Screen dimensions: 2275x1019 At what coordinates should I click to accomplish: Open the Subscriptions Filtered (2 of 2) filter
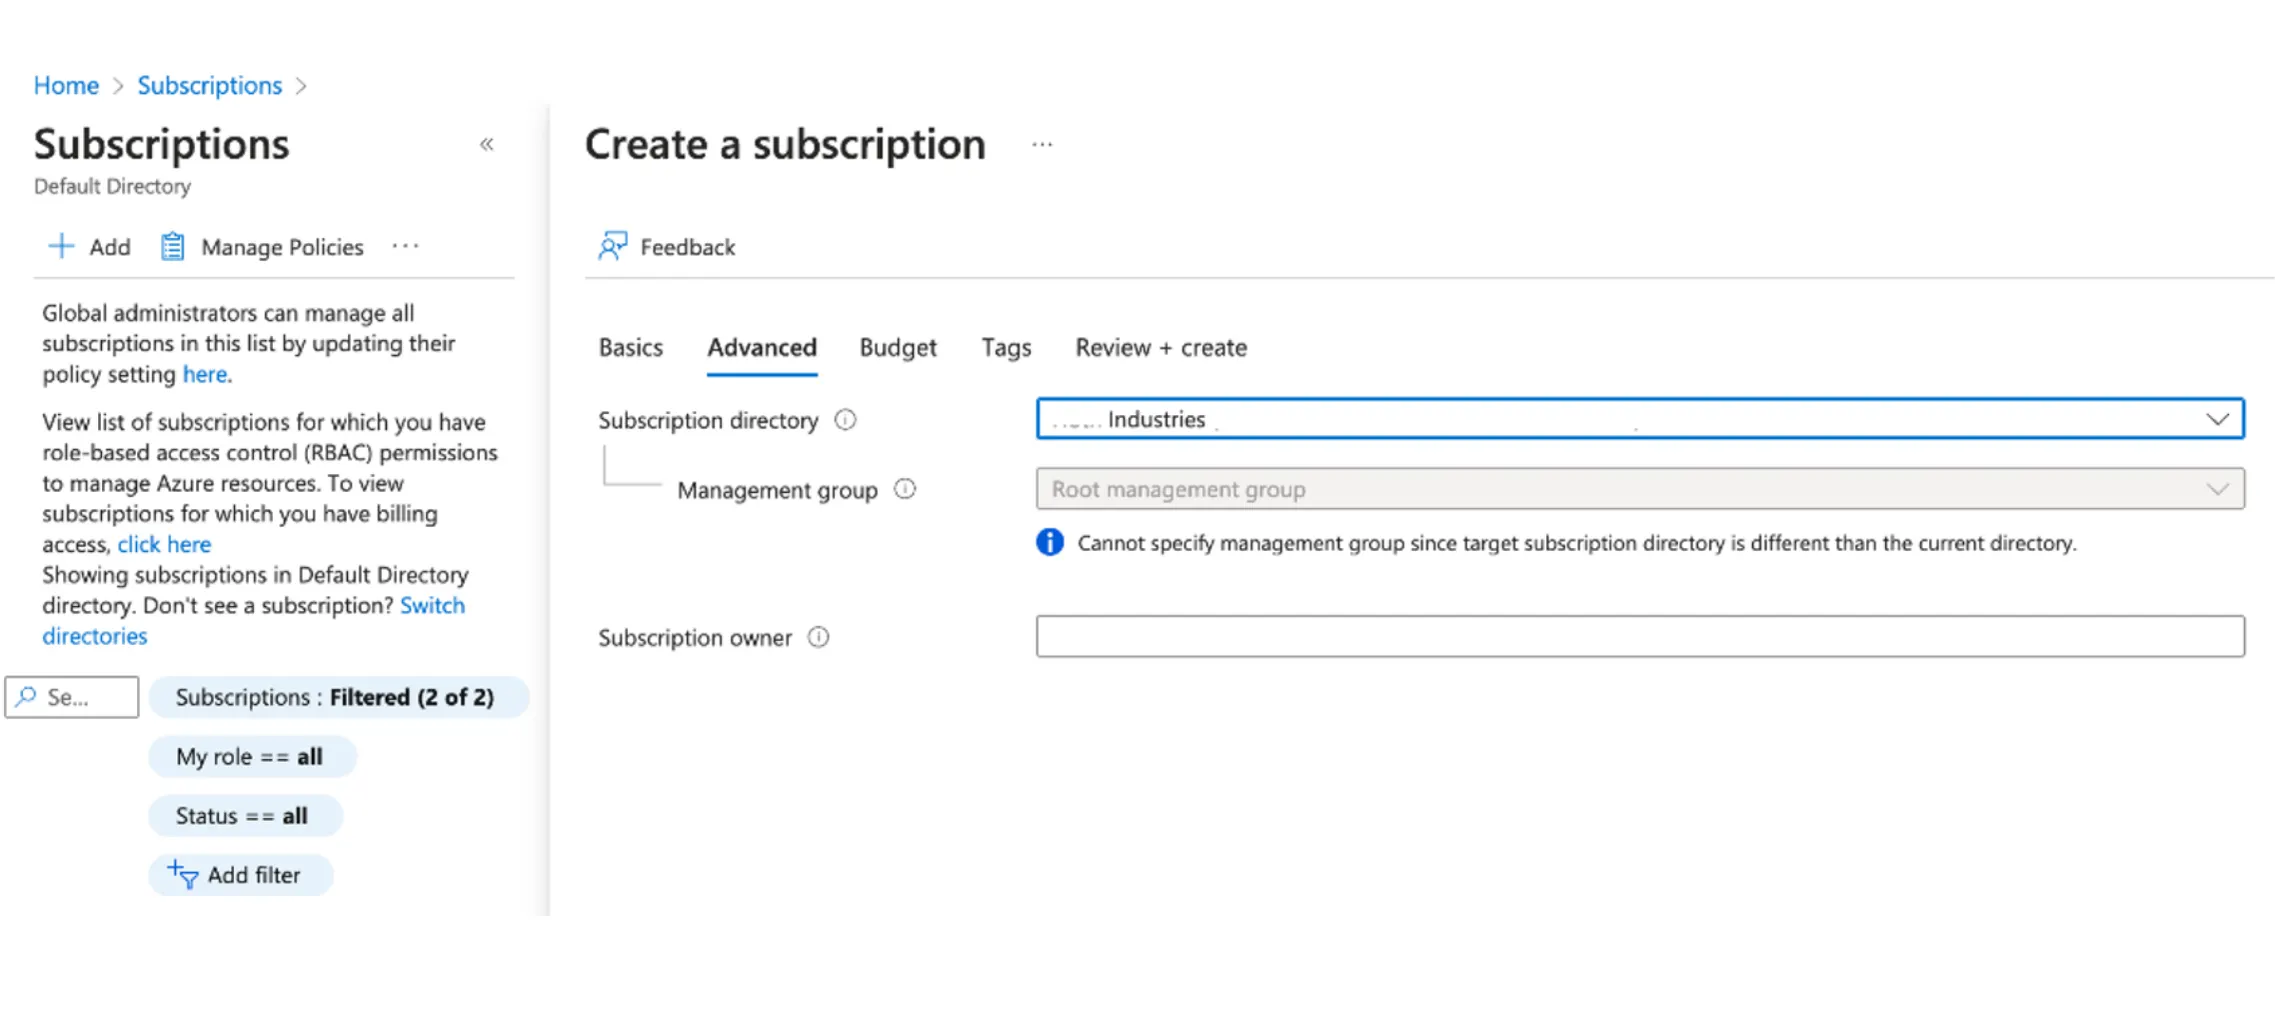coord(338,697)
